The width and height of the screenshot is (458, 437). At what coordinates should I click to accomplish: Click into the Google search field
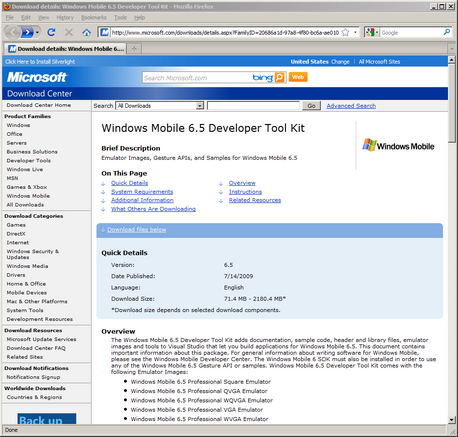411,33
